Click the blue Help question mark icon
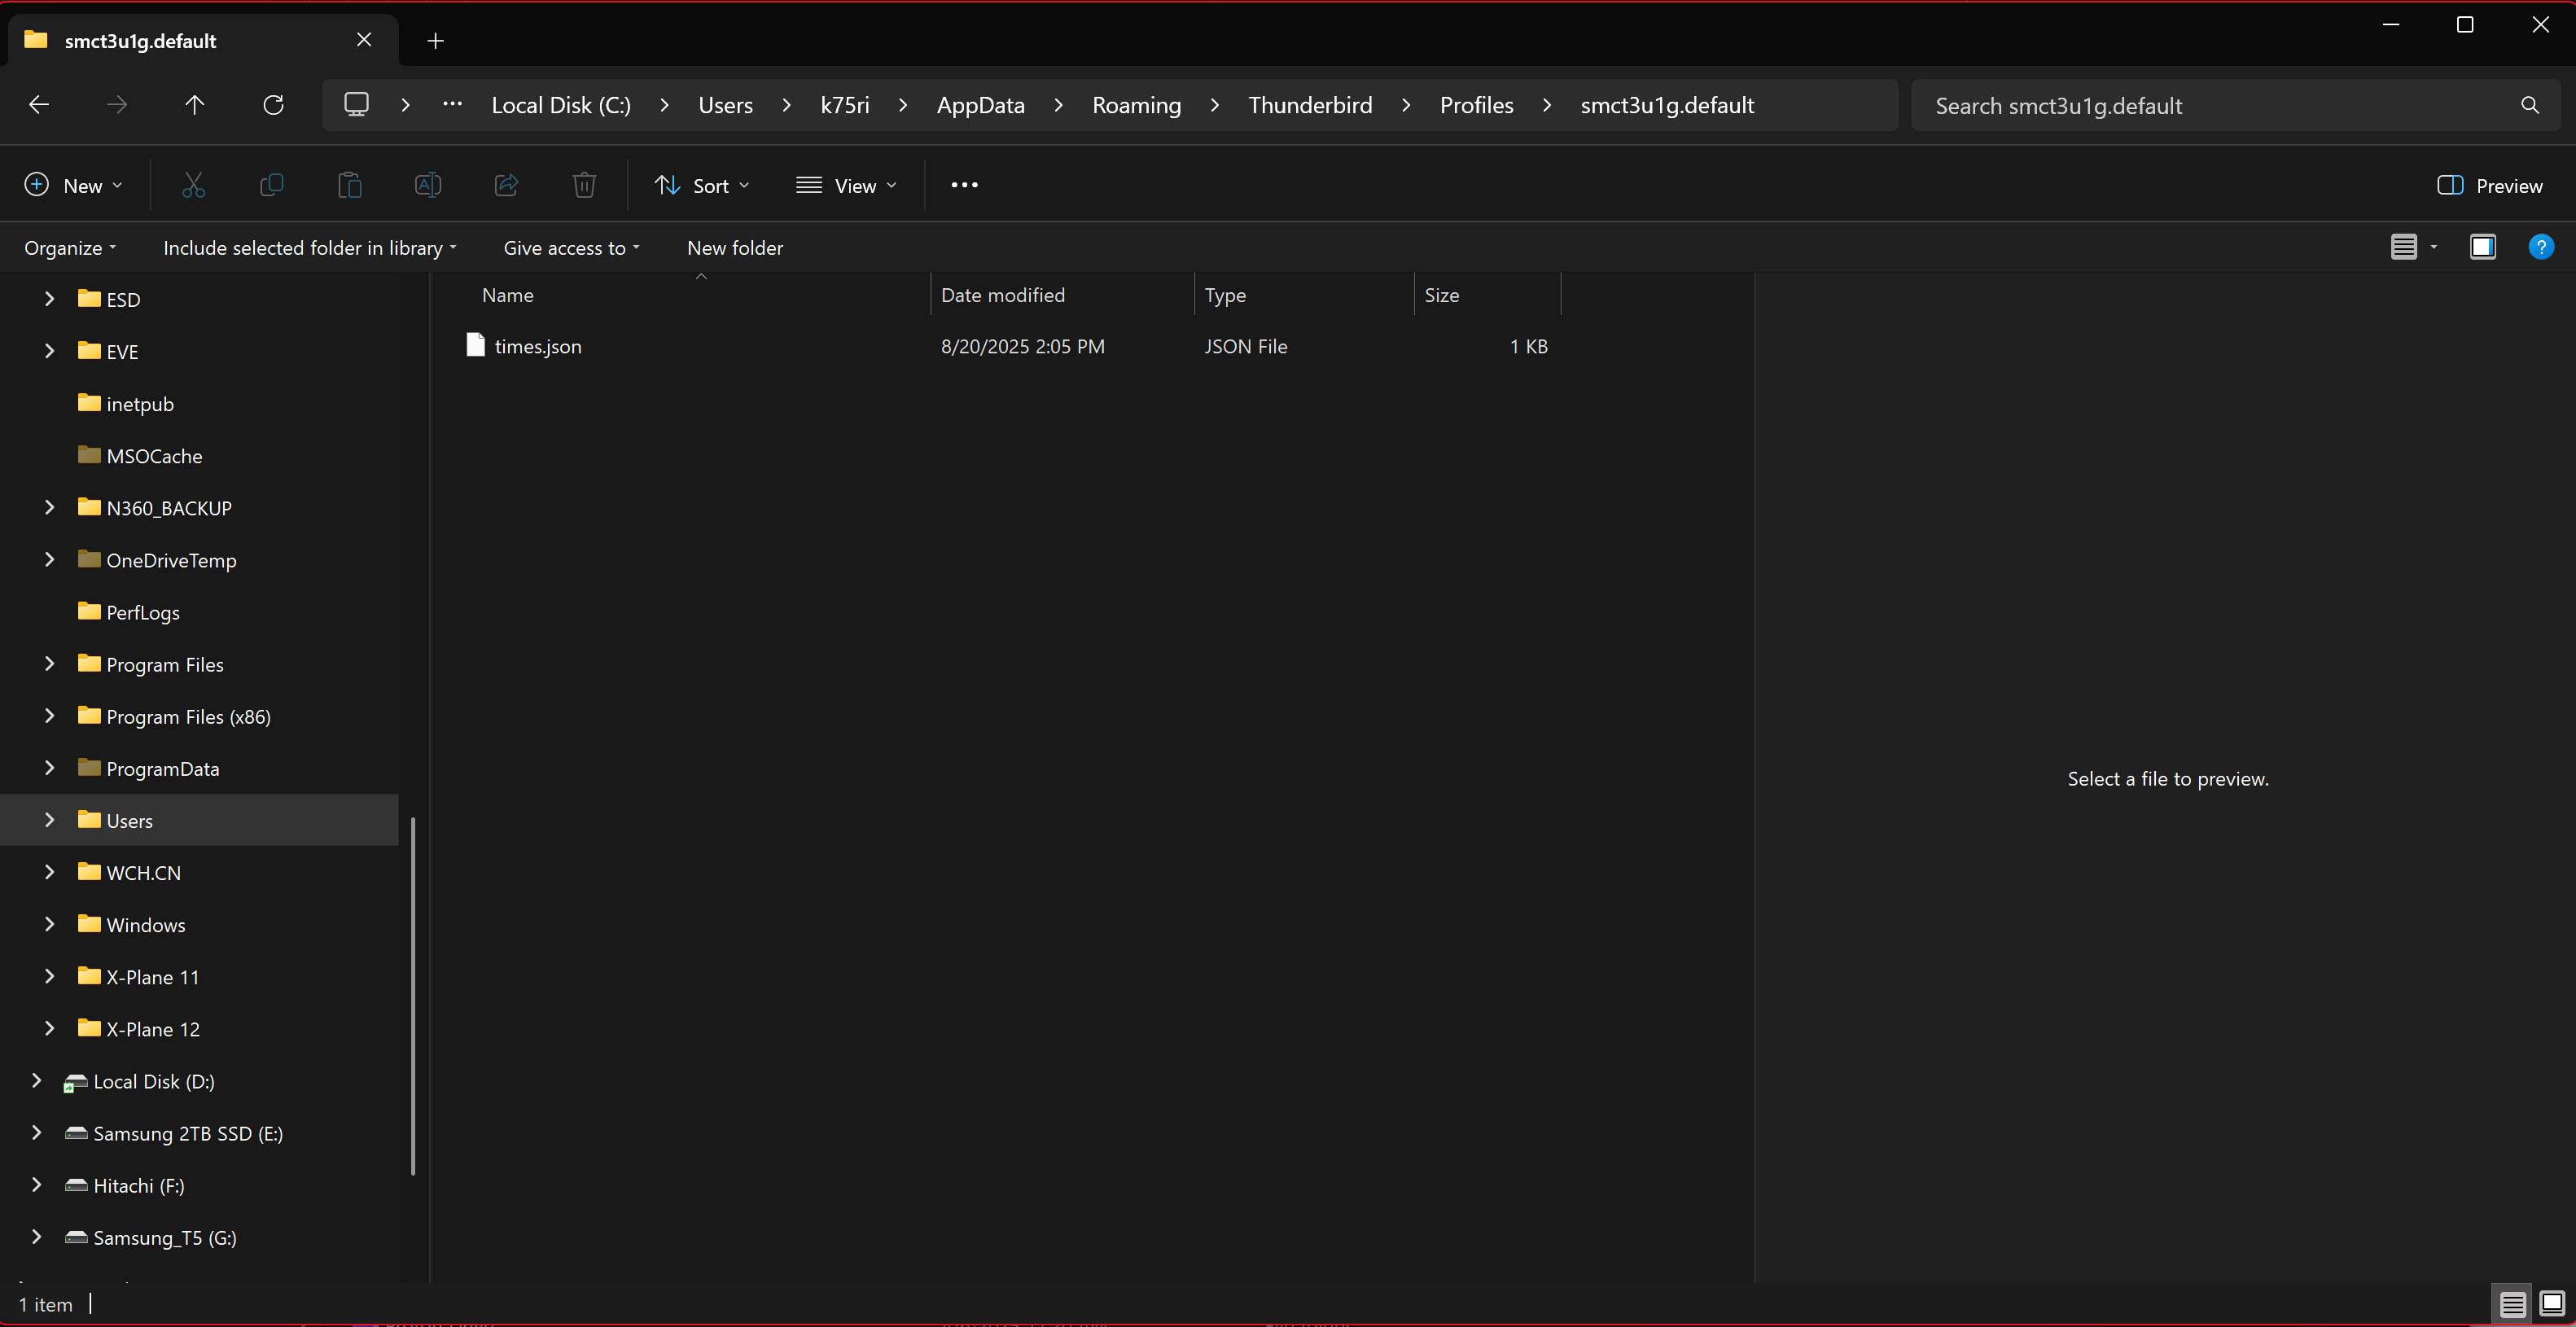Screen dimensions: 2576x1327 (2540, 247)
